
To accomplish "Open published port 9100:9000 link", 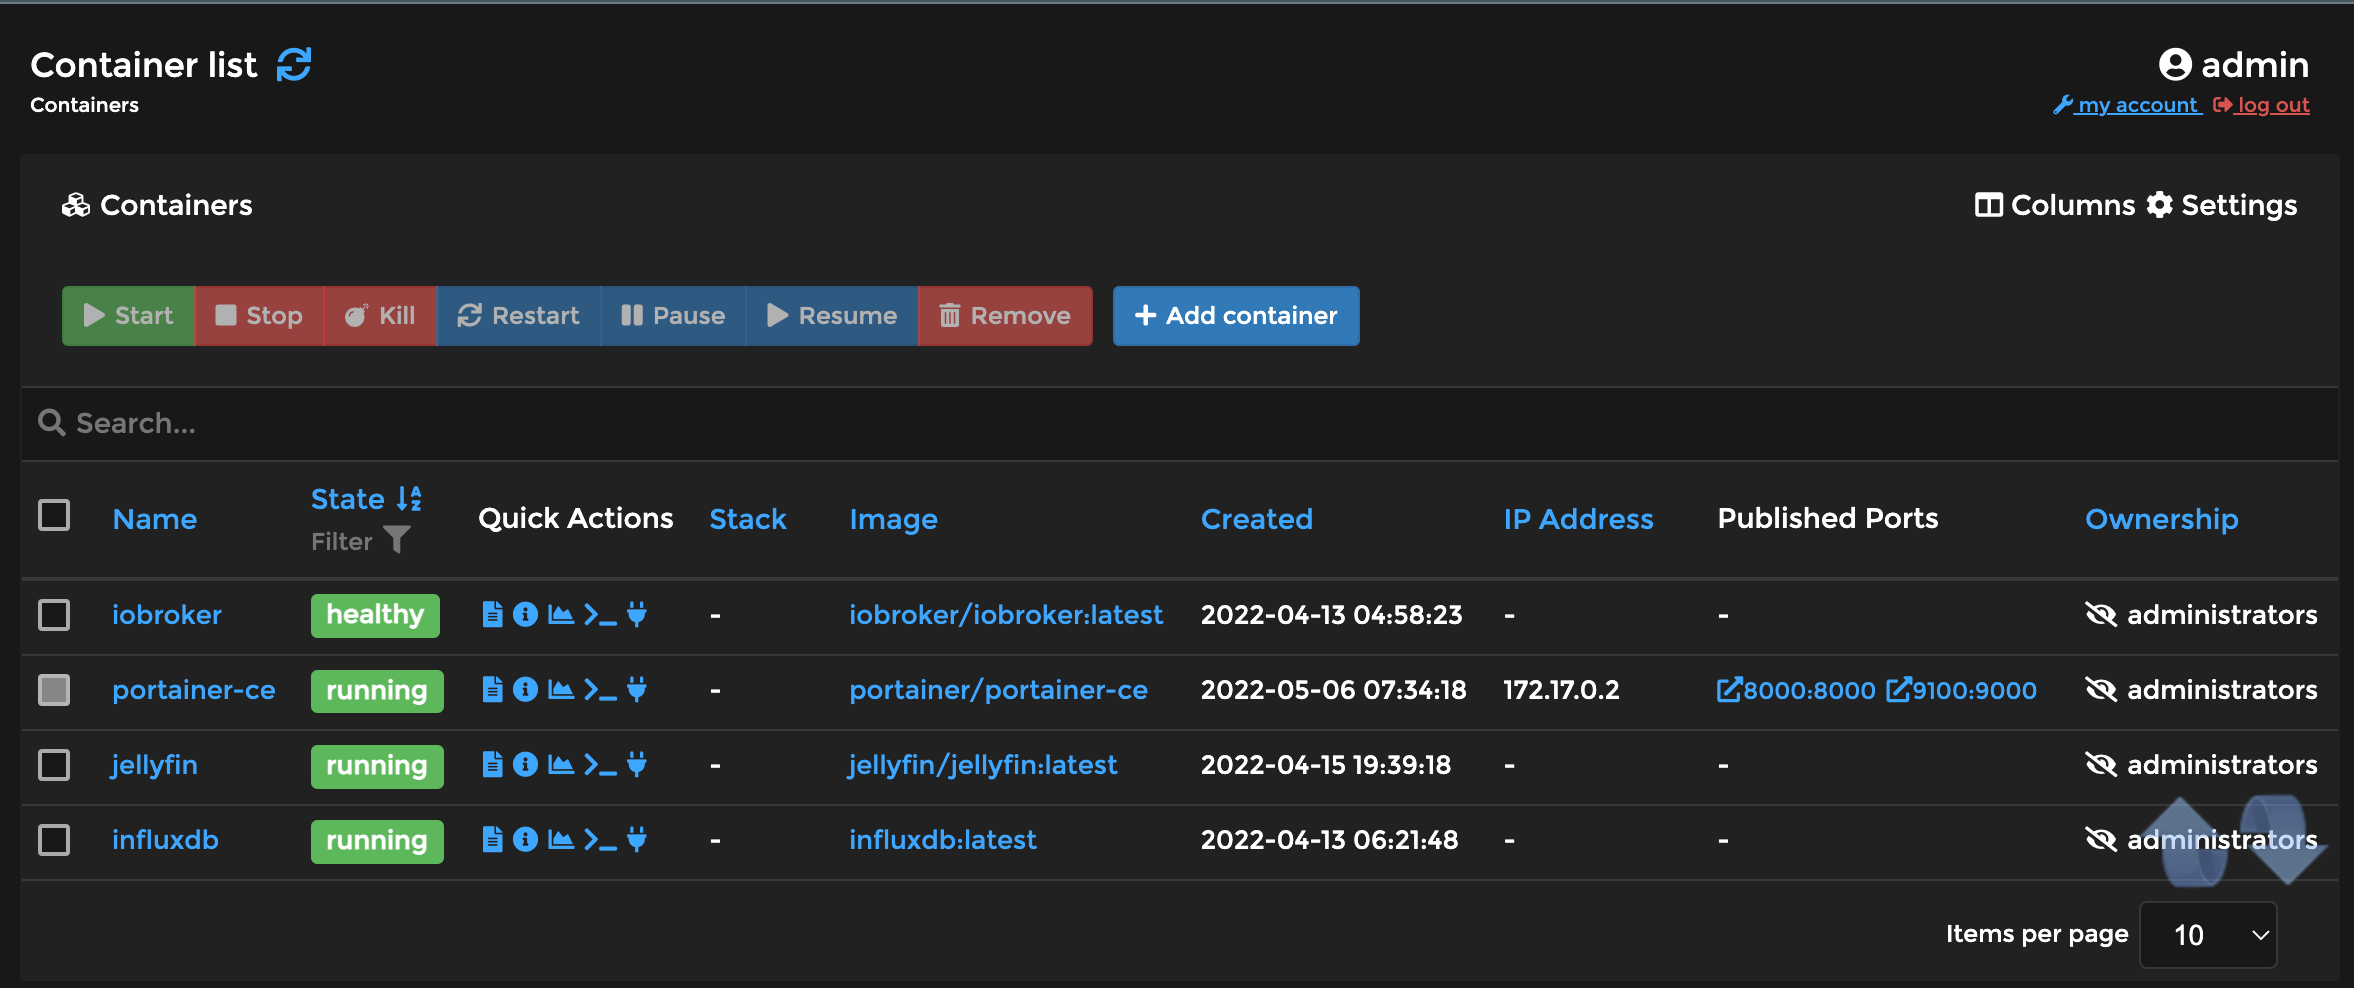I will point(1961,690).
